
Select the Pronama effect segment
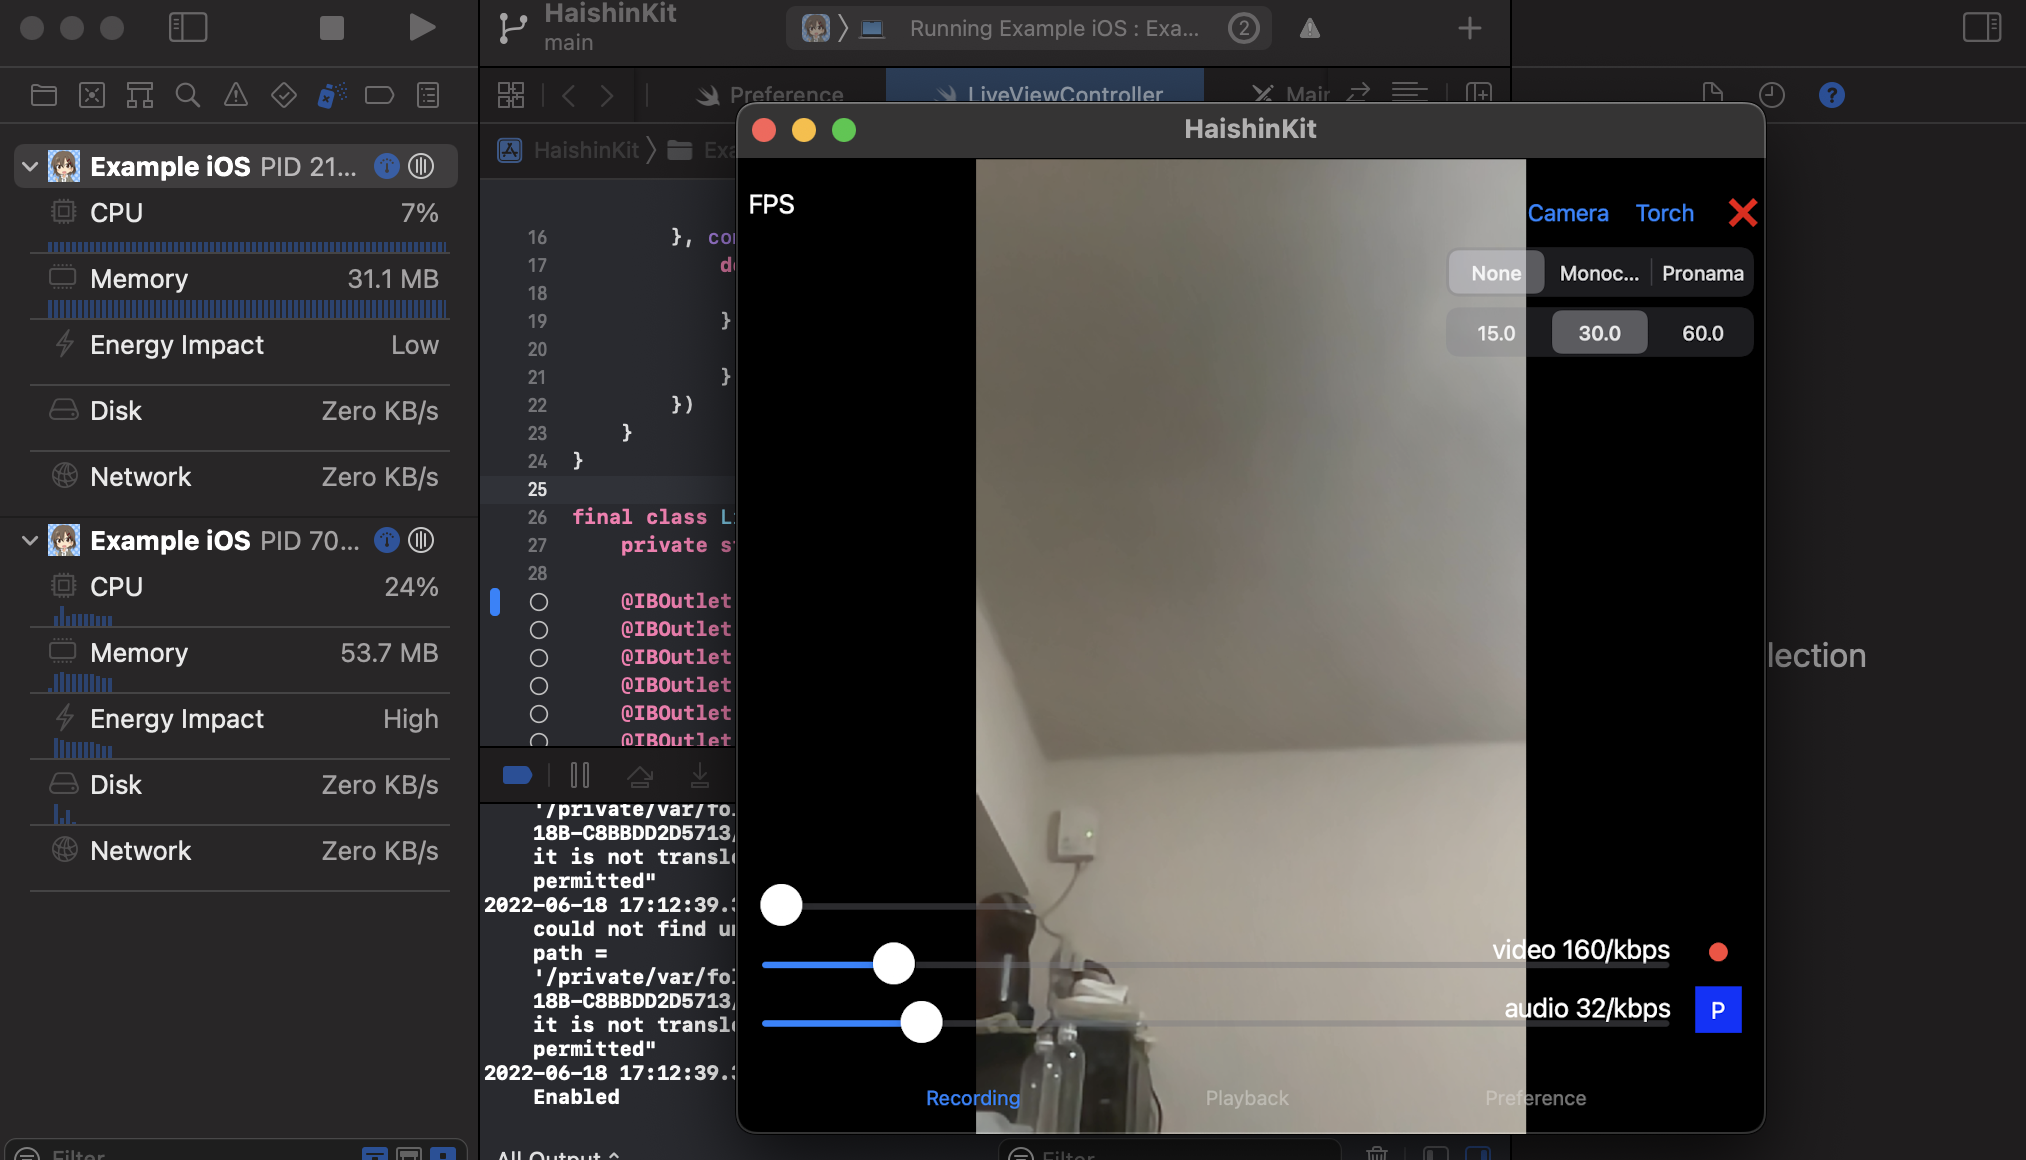(1702, 273)
